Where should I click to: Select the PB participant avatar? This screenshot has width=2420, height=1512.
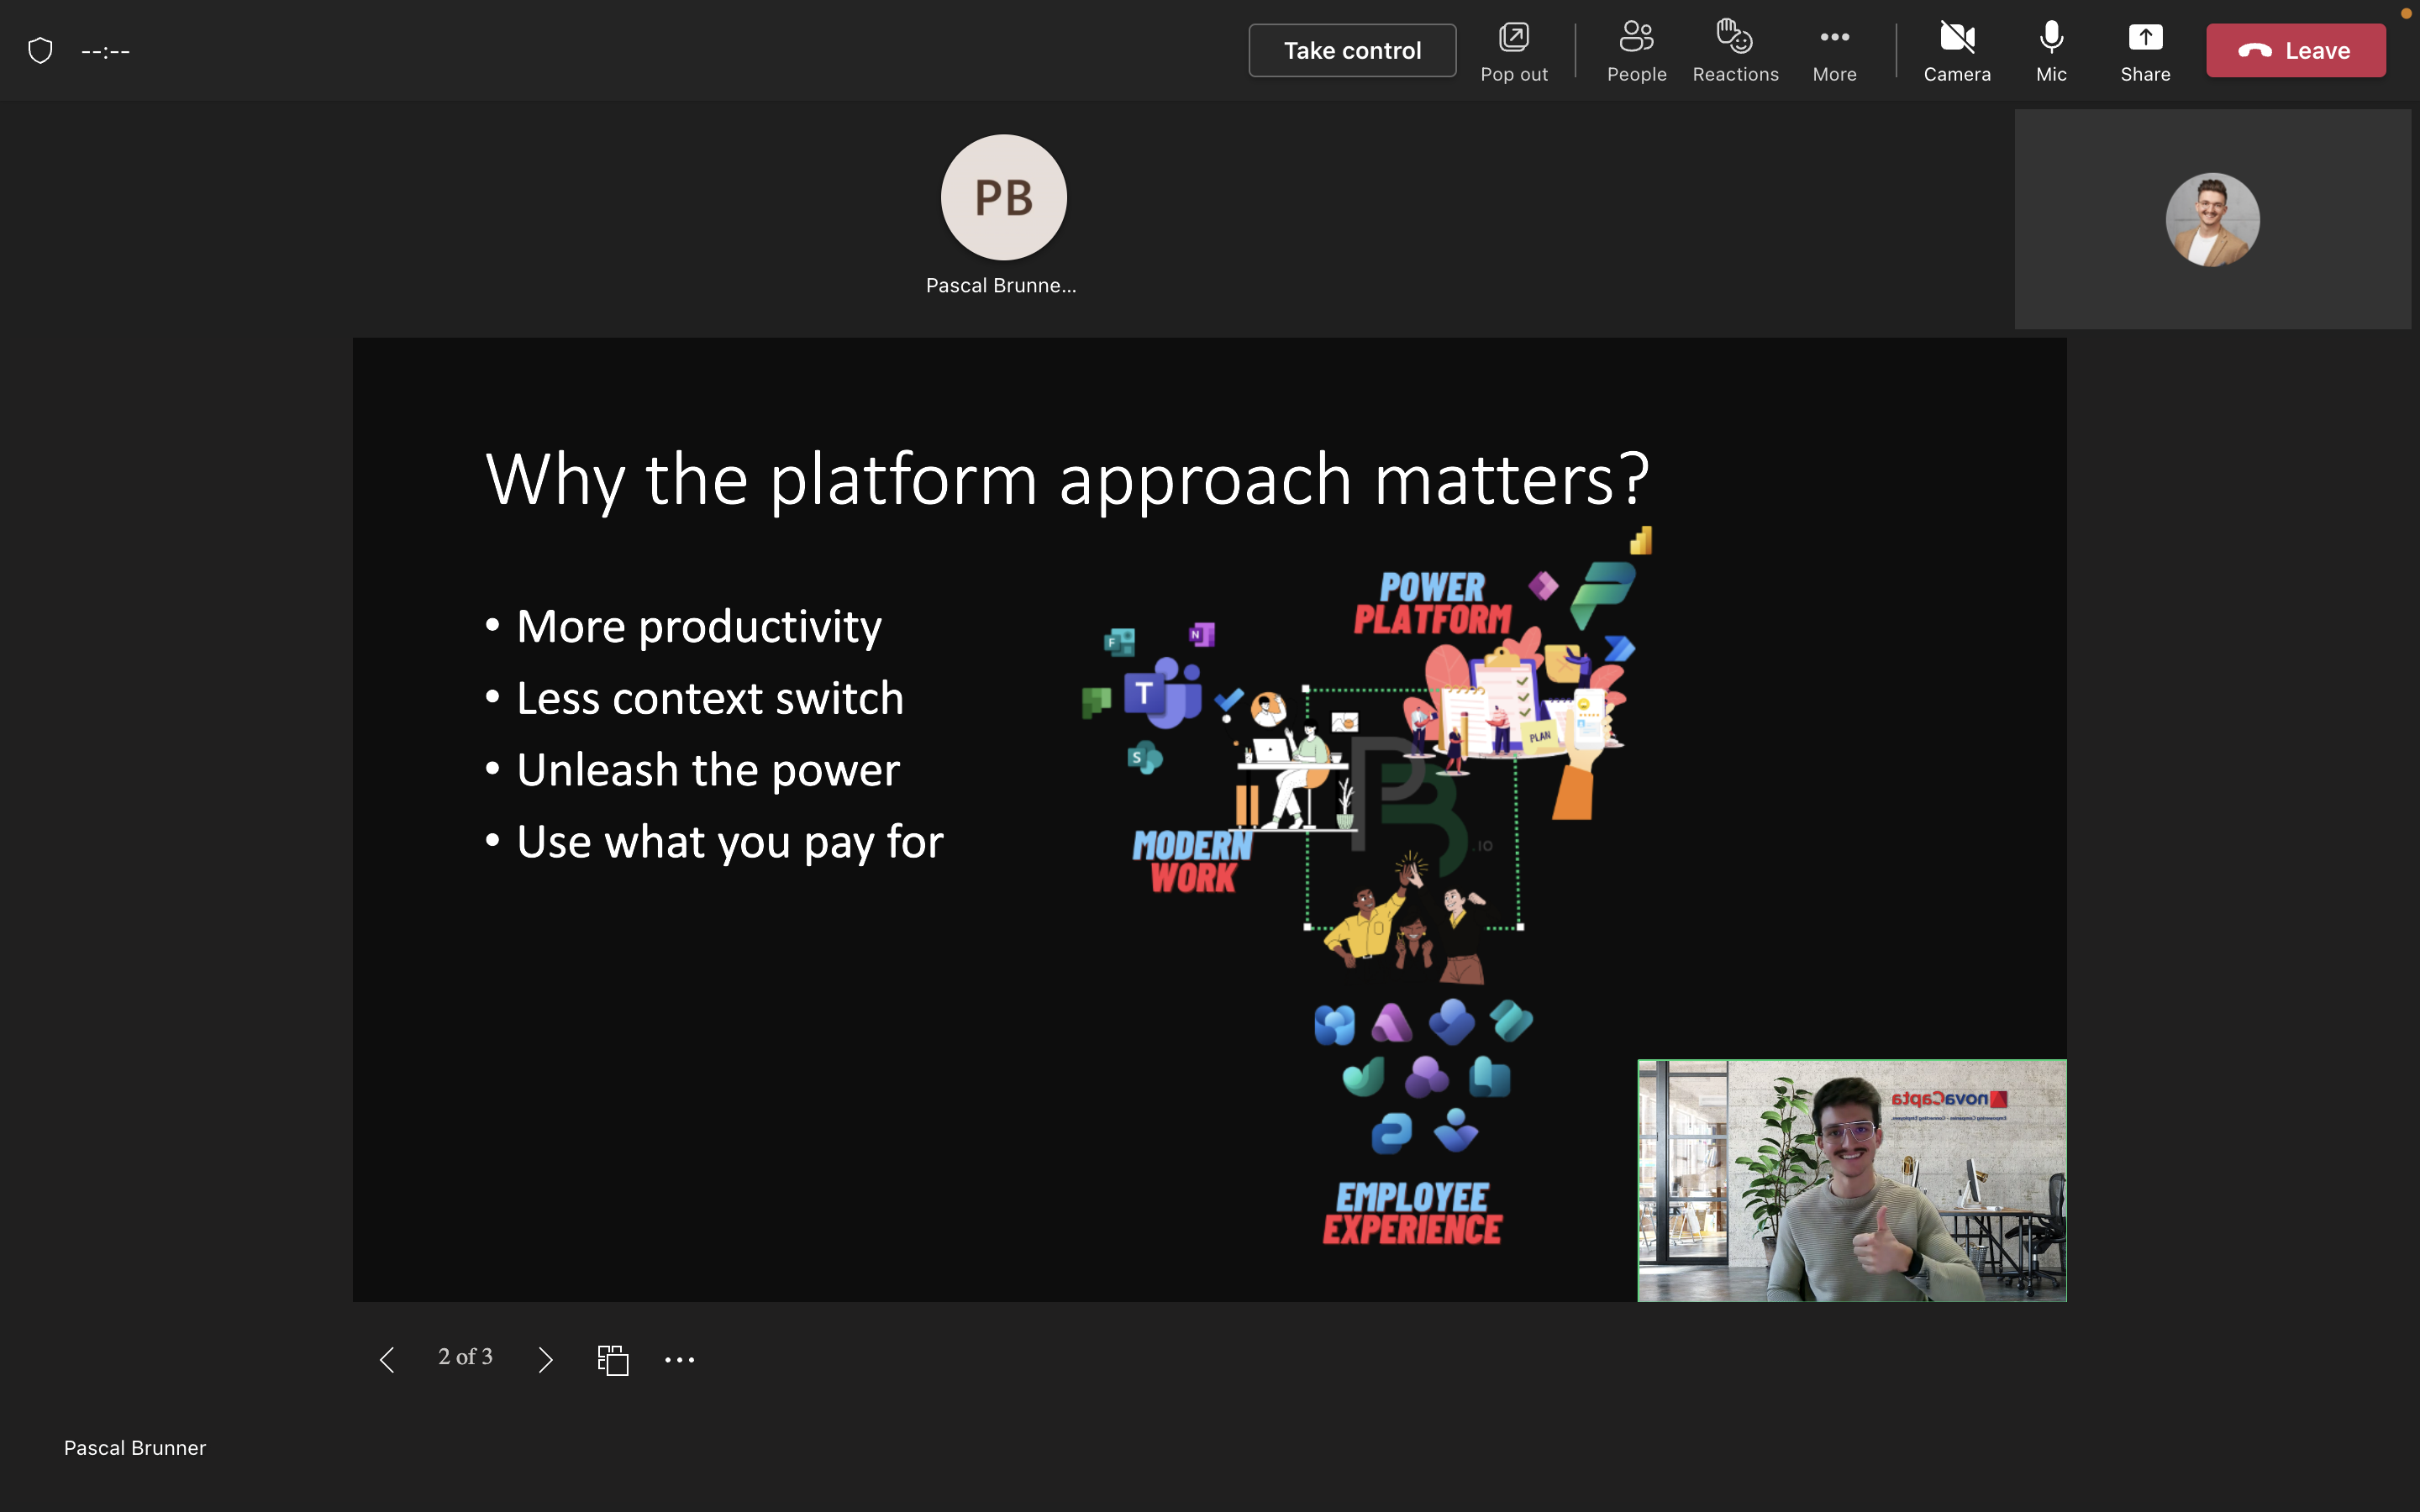pos(1003,198)
